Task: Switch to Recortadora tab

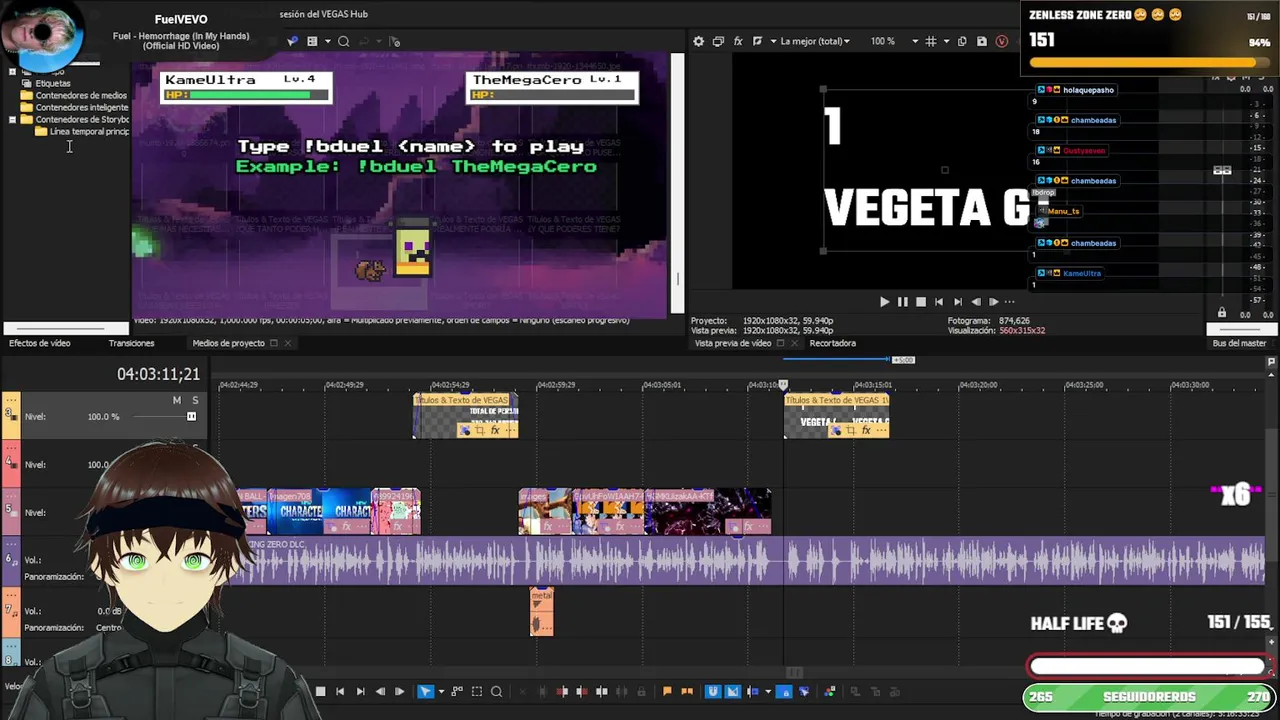Action: coord(832,343)
